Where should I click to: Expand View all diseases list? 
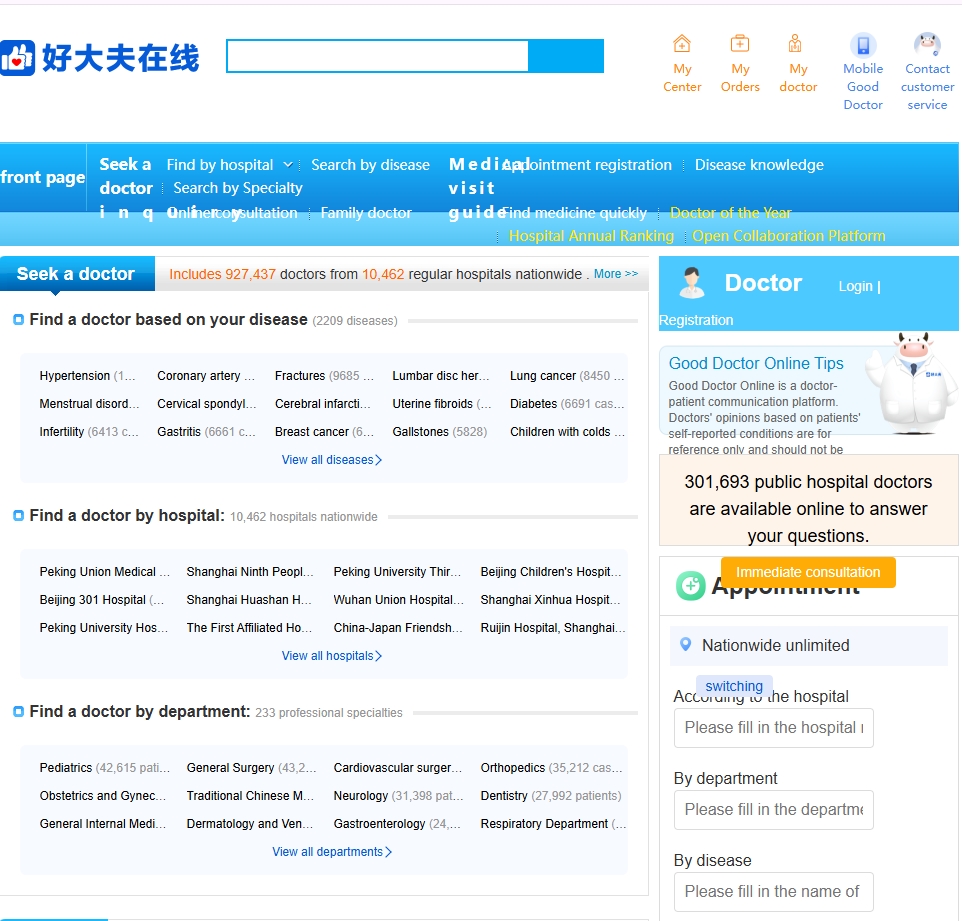pyautogui.click(x=331, y=460)
